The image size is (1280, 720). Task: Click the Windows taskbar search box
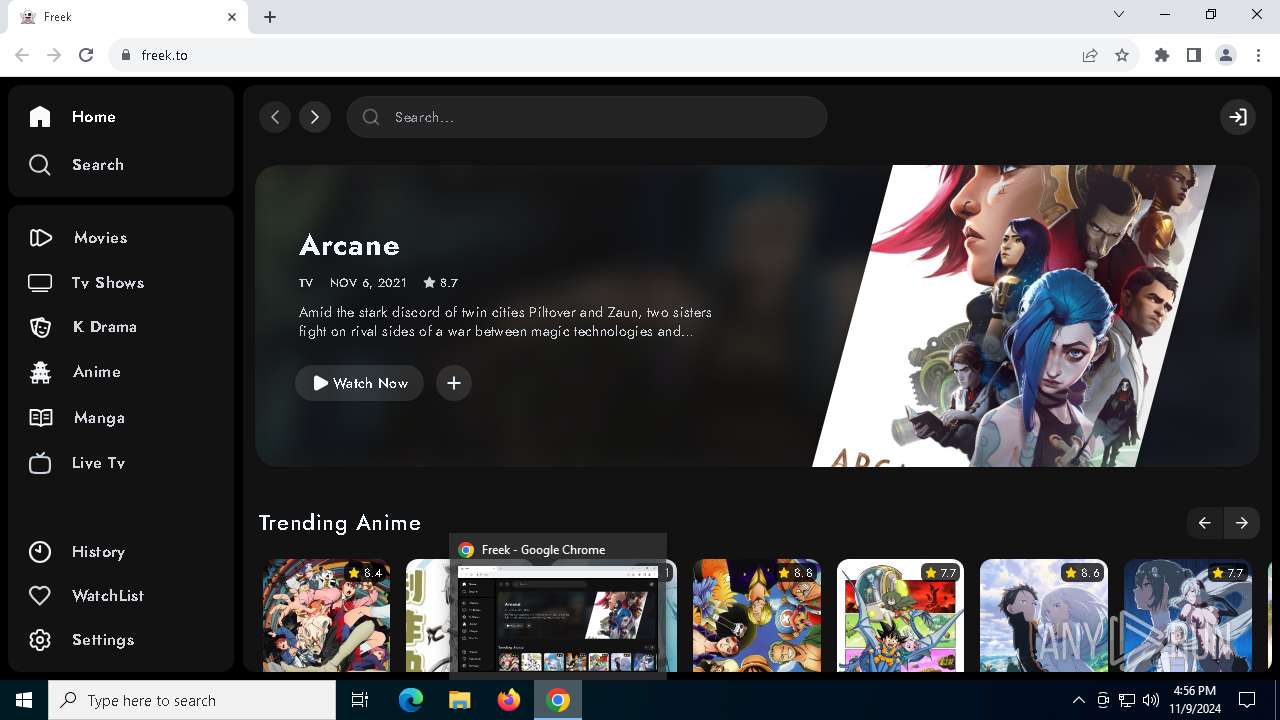tap(192, 700)
